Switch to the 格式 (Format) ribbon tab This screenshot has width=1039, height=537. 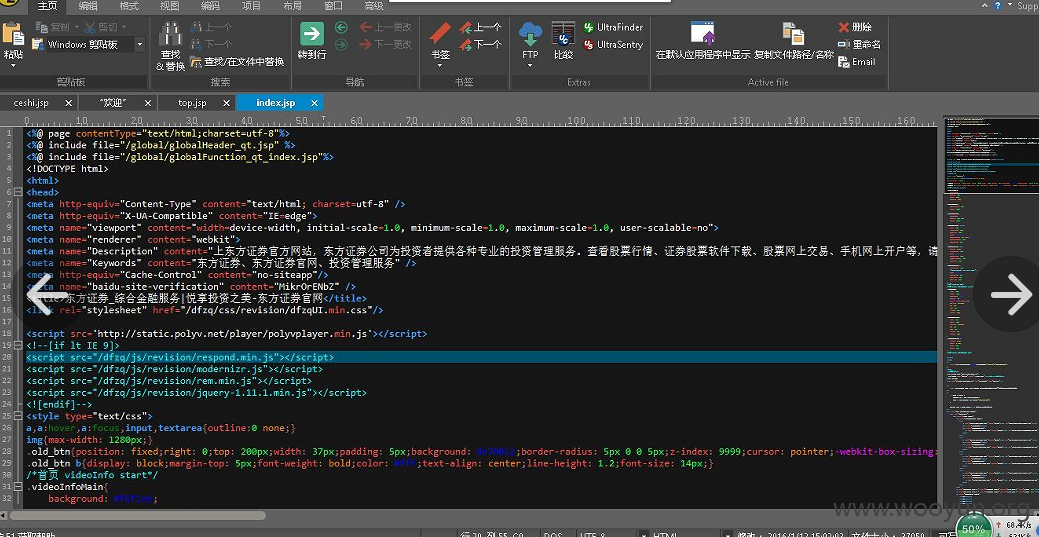tap(129, 7)
